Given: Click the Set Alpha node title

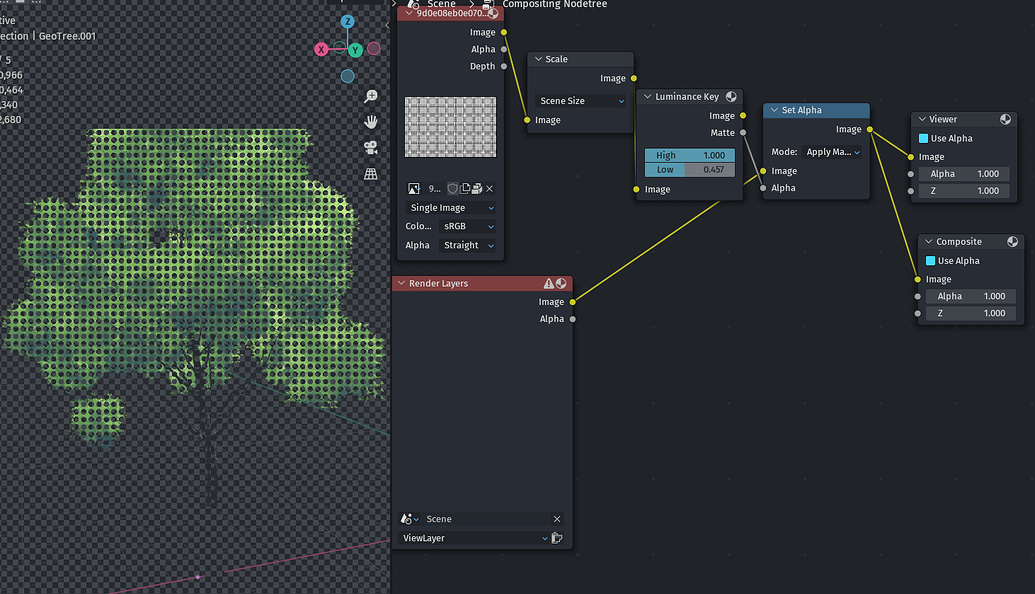Looking at the screenshot, I should point(801,110).
